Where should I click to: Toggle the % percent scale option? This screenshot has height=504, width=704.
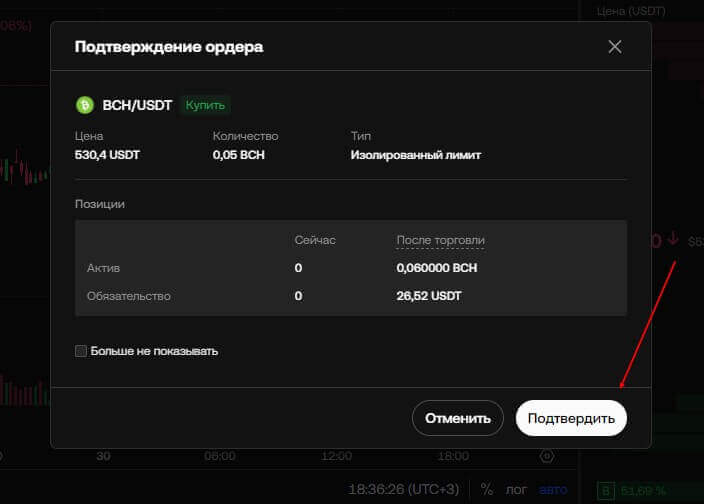[x=487, y=490]
